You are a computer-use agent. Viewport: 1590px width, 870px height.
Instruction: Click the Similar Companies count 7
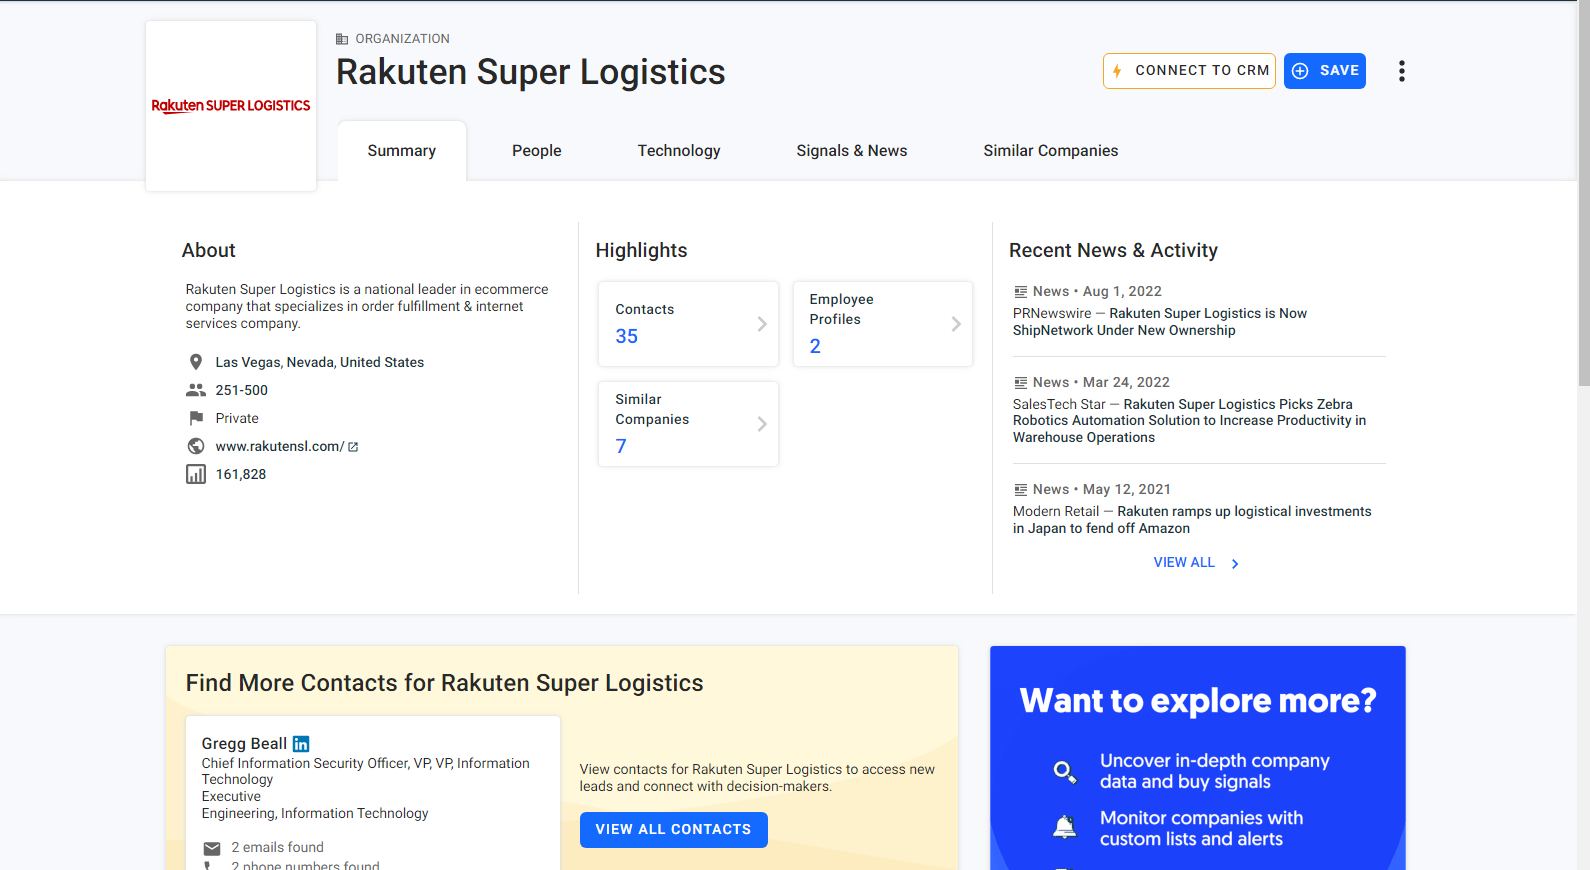[x=621, y=447]
